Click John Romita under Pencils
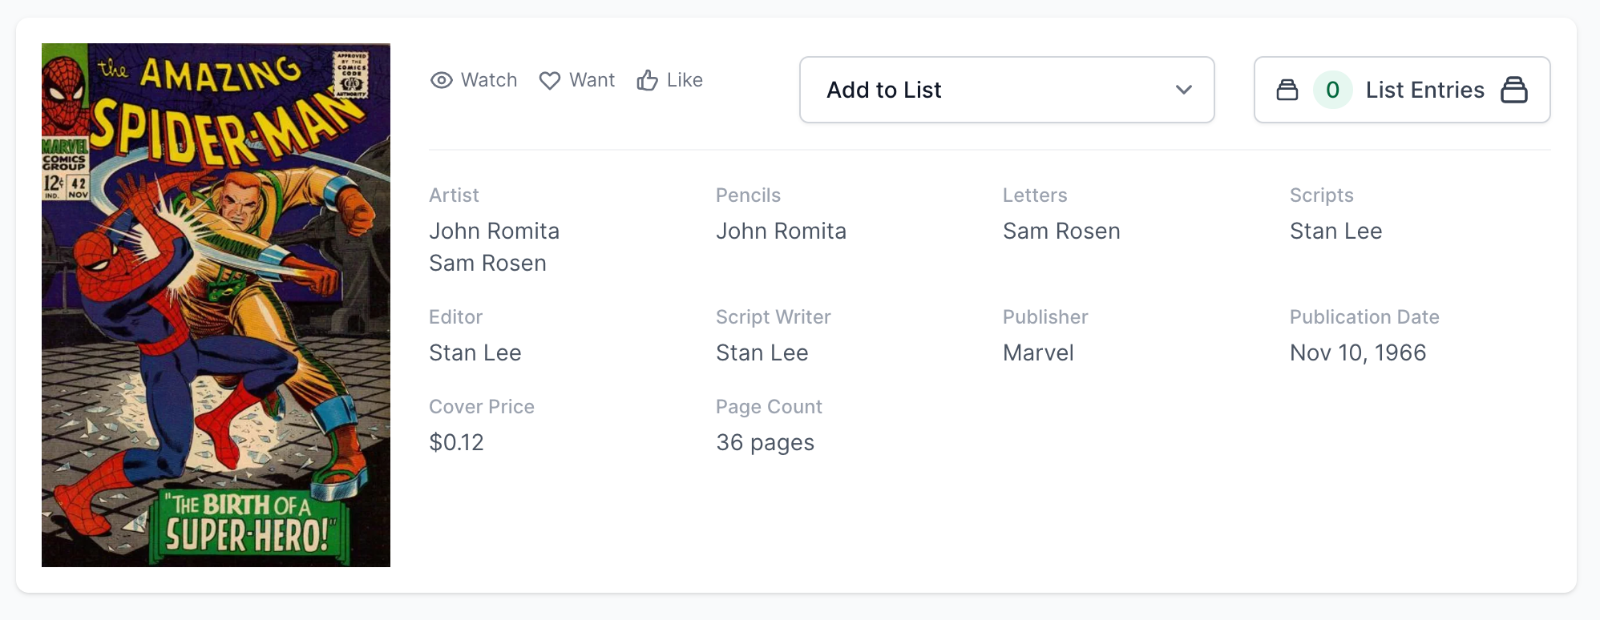Screen dimensions: 1600x620 [x=781, y=231]
